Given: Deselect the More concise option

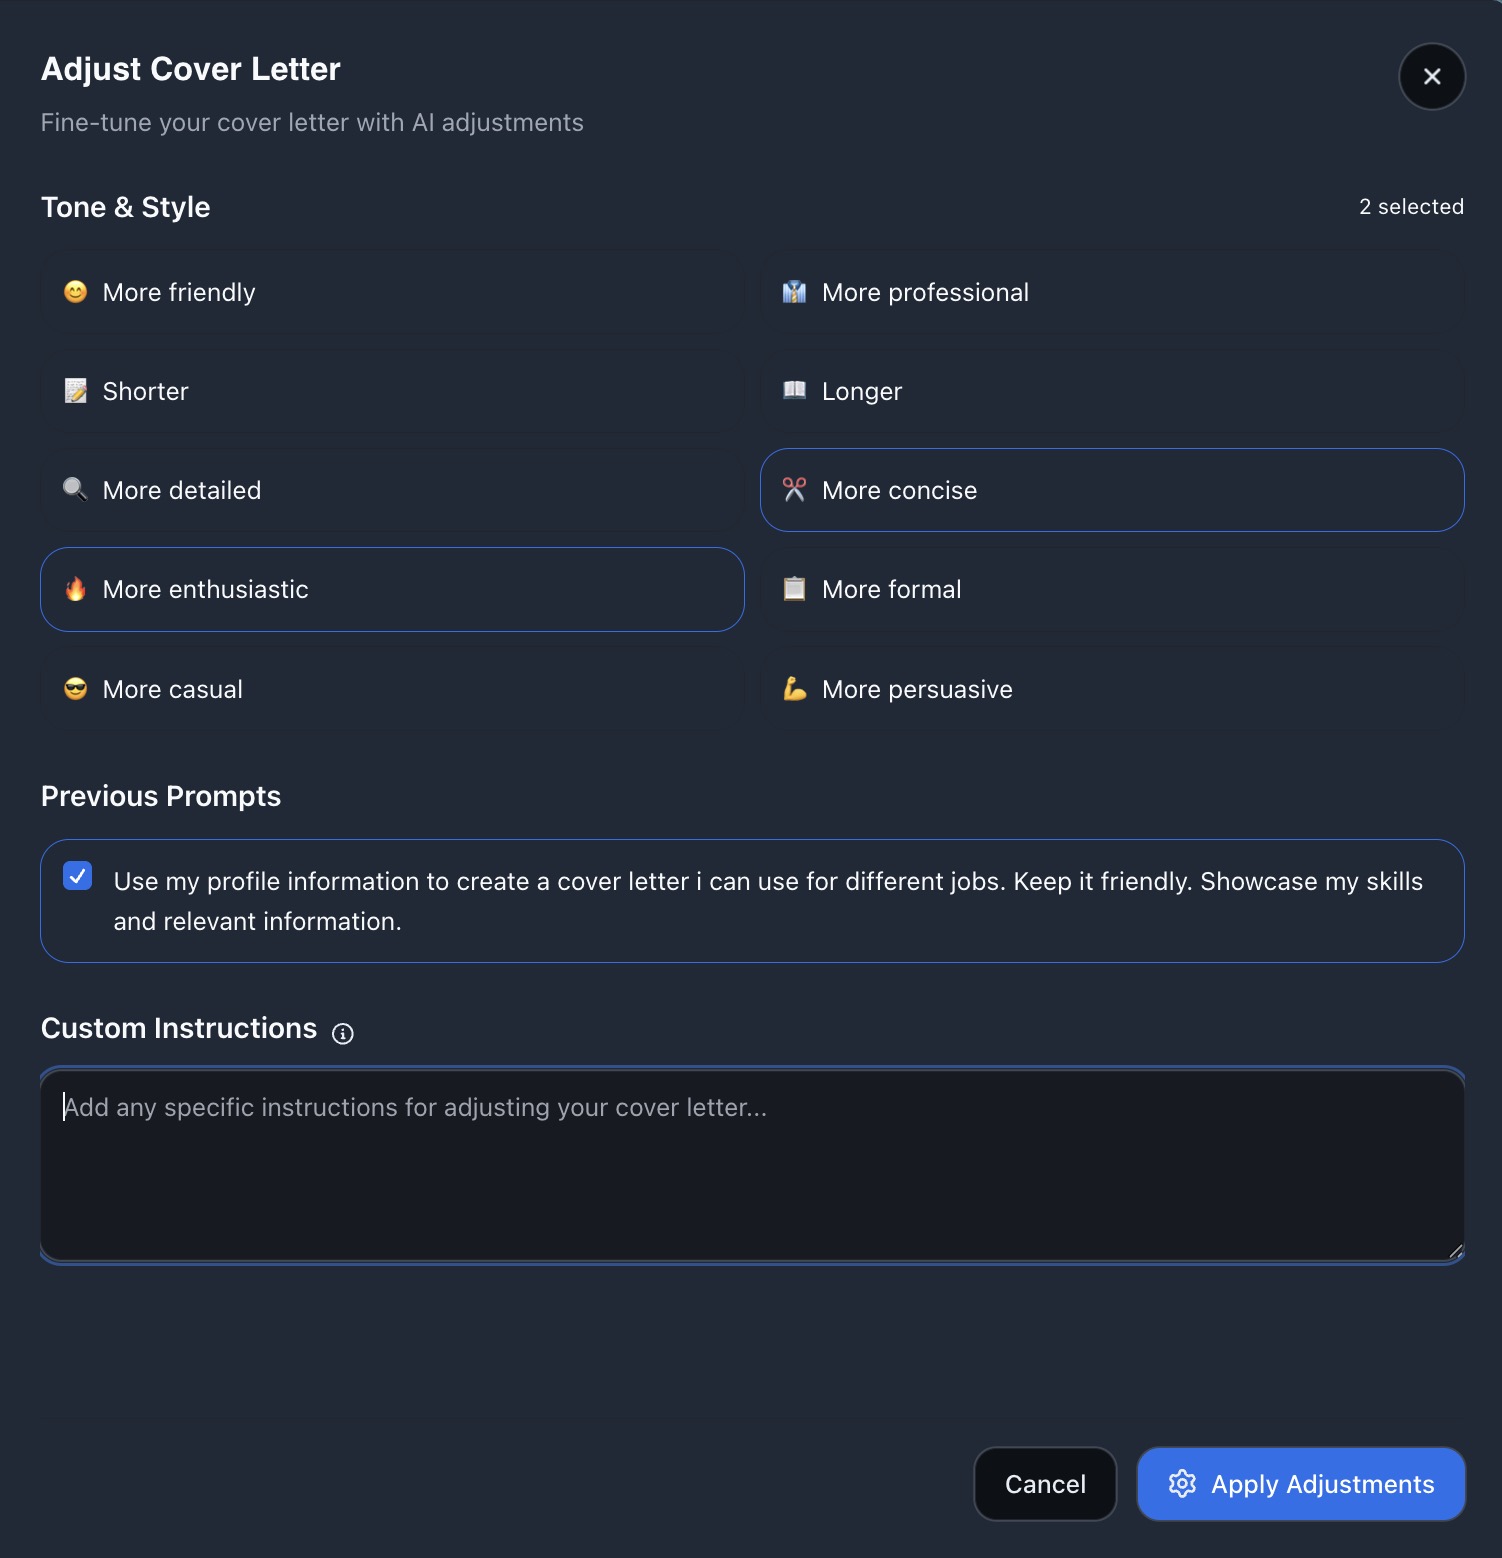Looking at the screenshot, I should click(1110, 490).
